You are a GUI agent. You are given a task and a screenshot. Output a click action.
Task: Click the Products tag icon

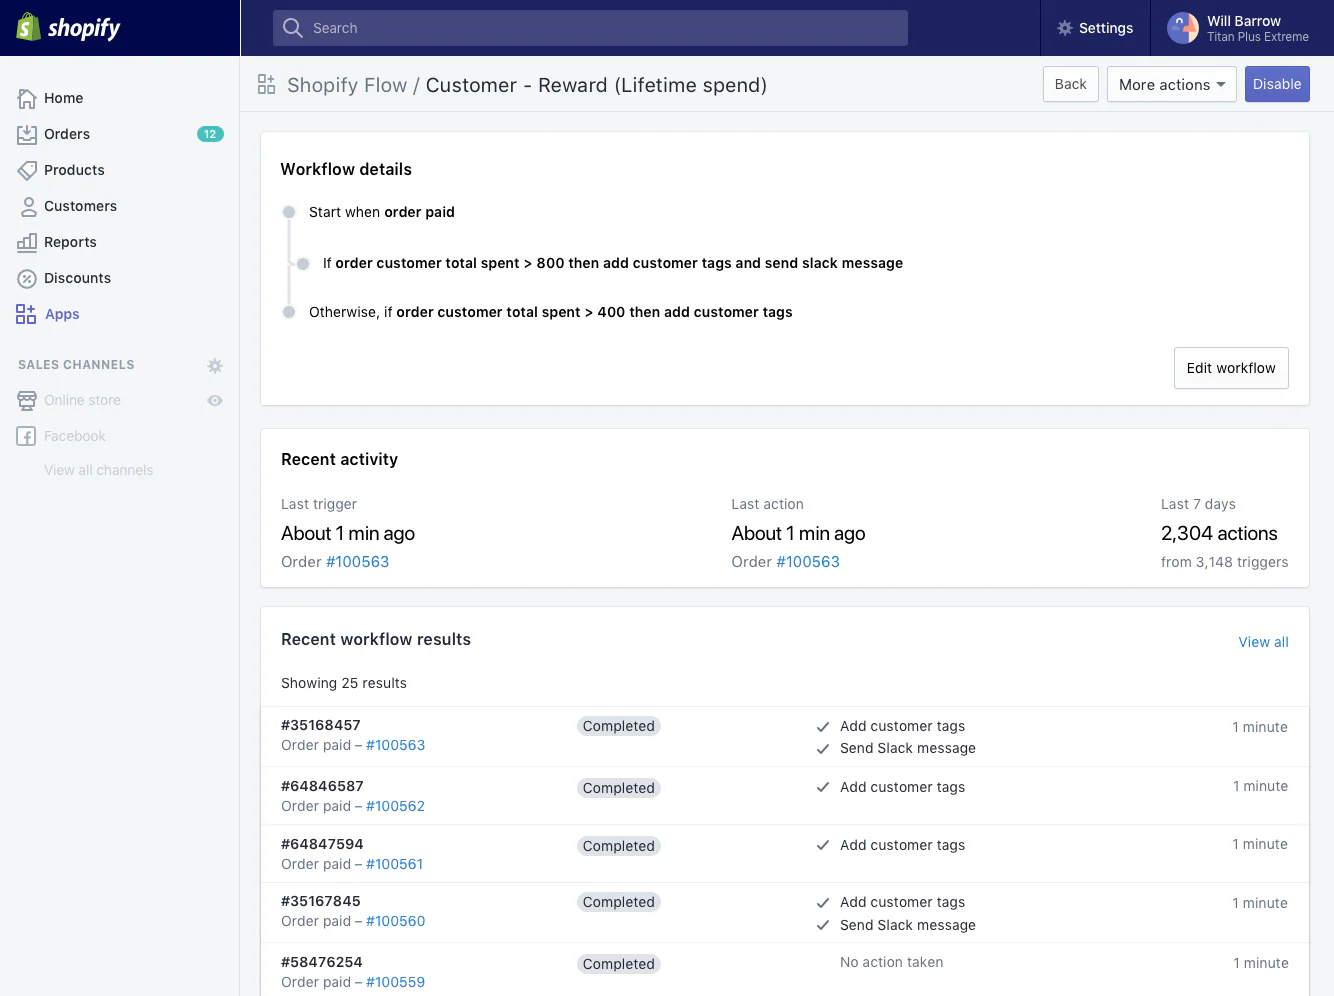coord(27,170)
